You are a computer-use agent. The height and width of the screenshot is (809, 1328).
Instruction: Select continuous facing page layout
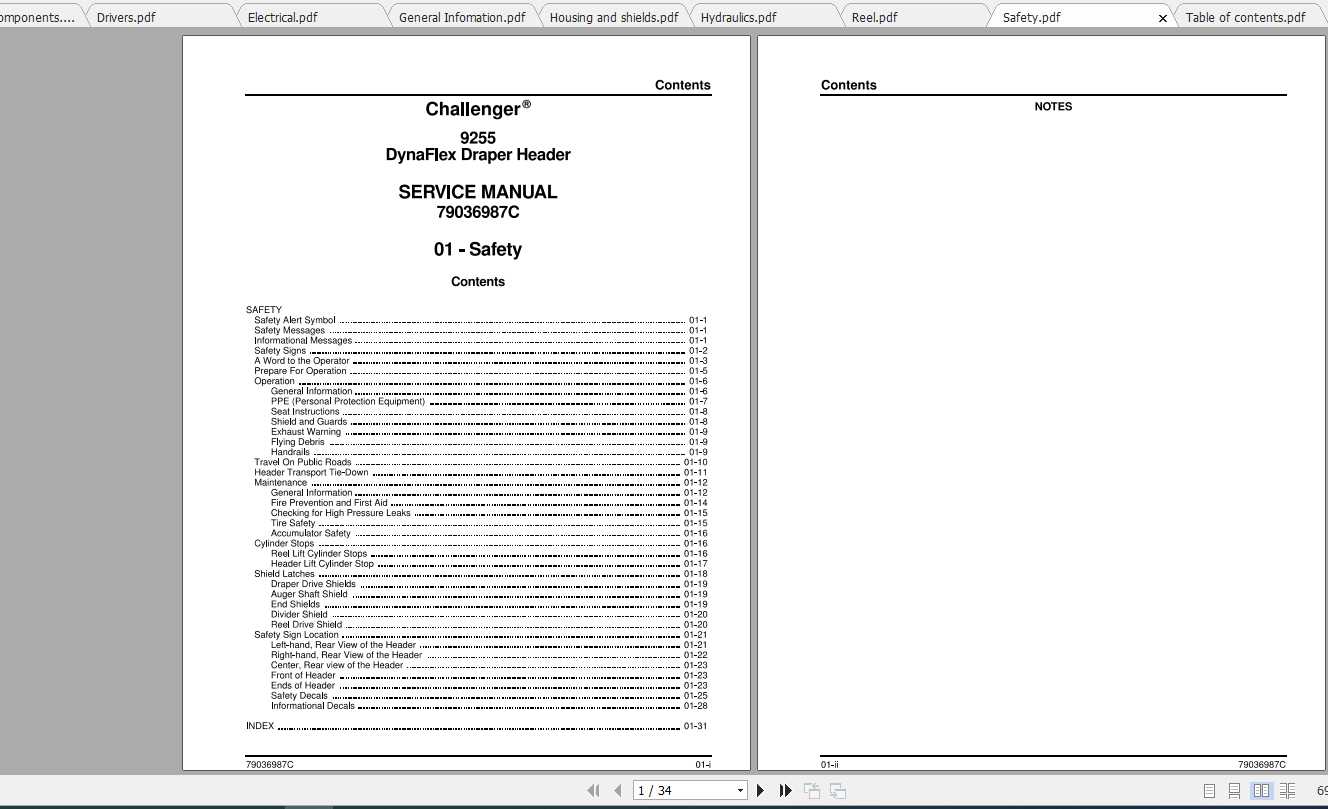click(x=1287, y=791)
